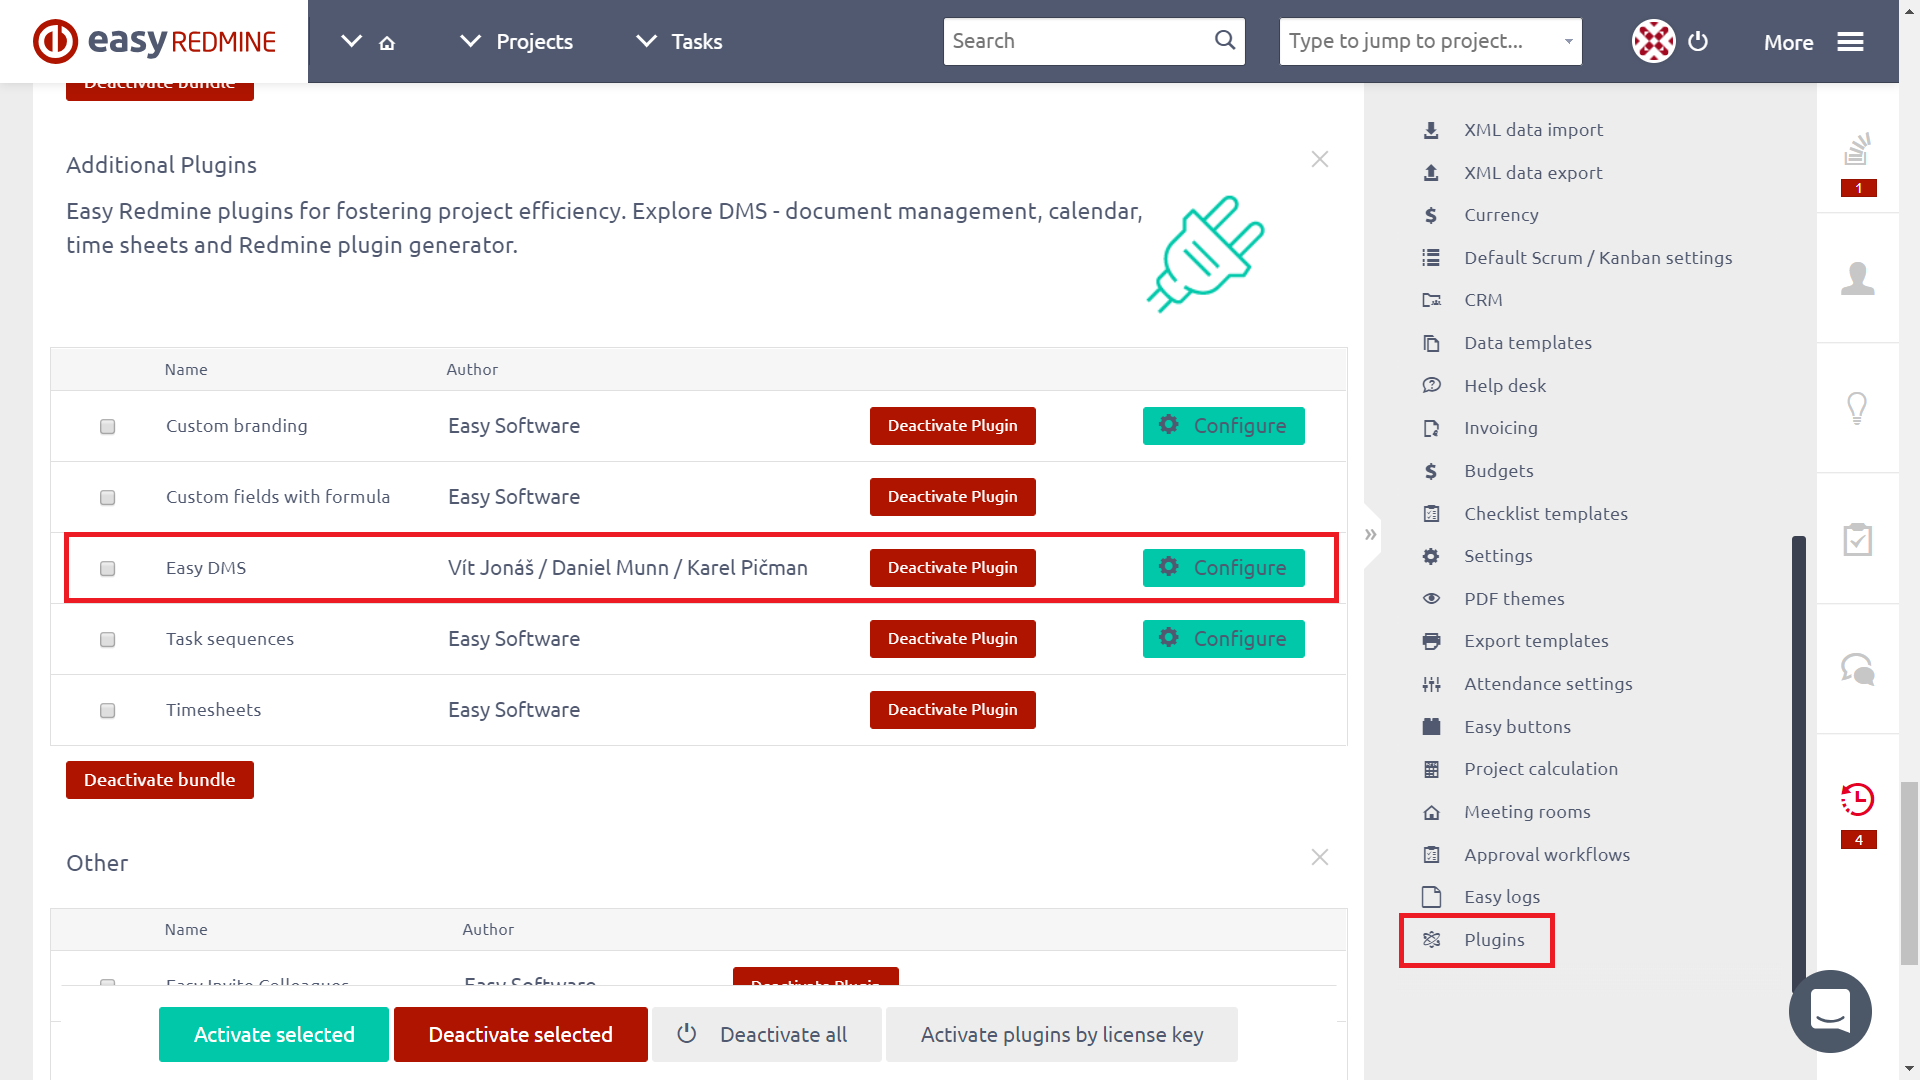This screenshot has width=1920, height=1080.
Task: Click the XML data import icon
Action: coord(1431,130)
